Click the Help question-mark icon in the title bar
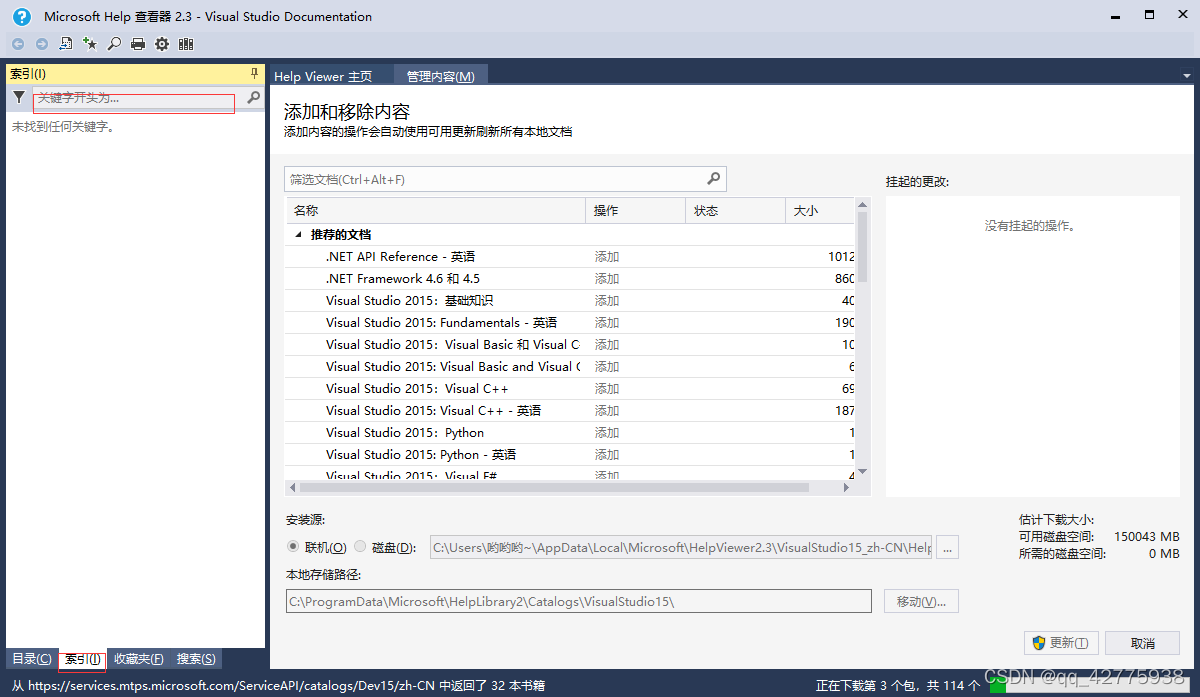1200x697 pixels. (x=22, y=16)
